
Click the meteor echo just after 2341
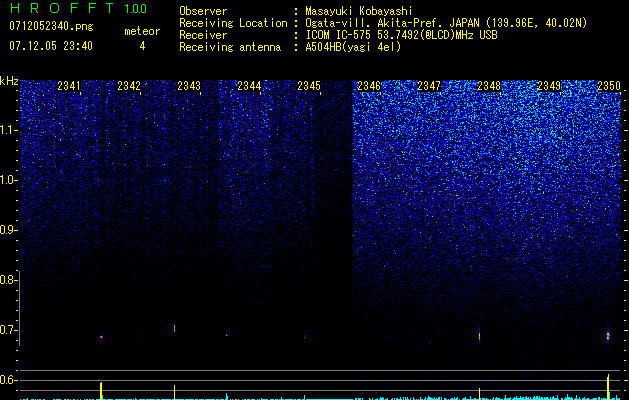coord(101,337)
